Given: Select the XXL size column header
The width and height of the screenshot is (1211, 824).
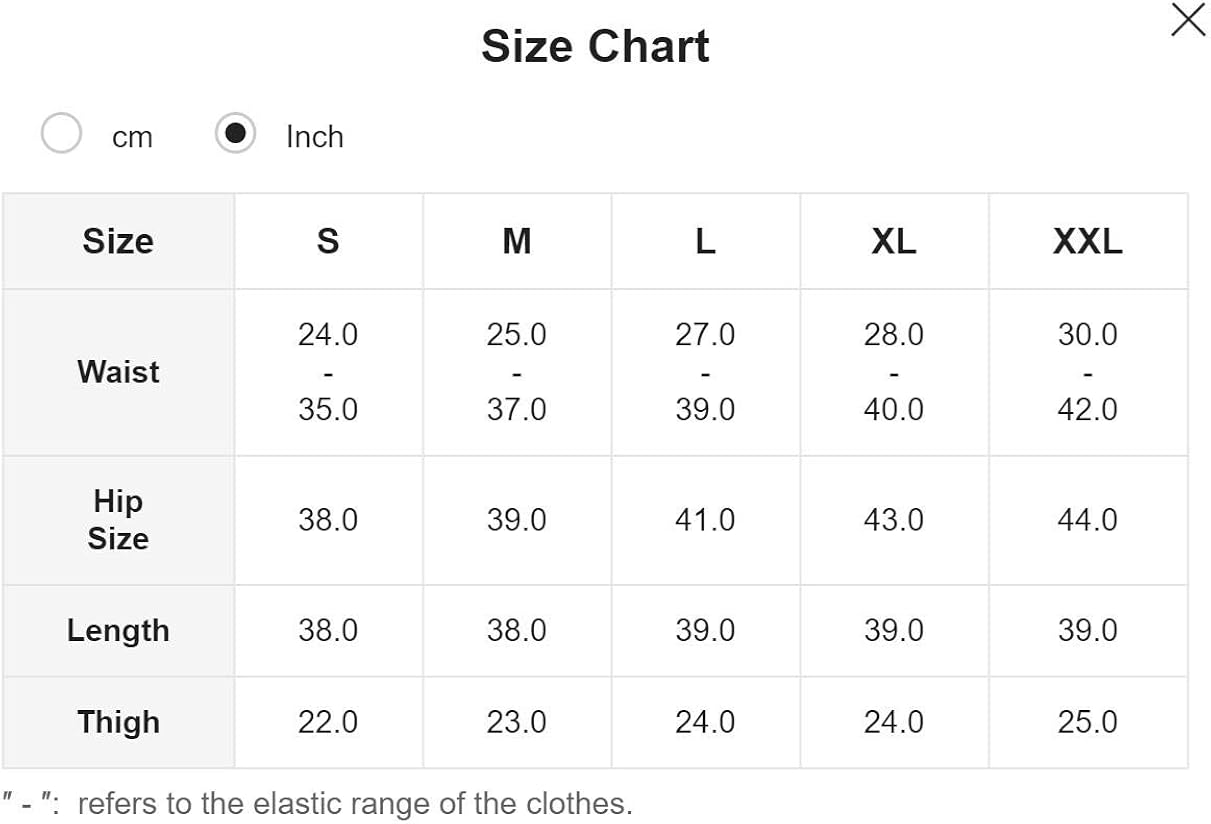Looking at the screenshot, I should click(x=1087, y=241).
